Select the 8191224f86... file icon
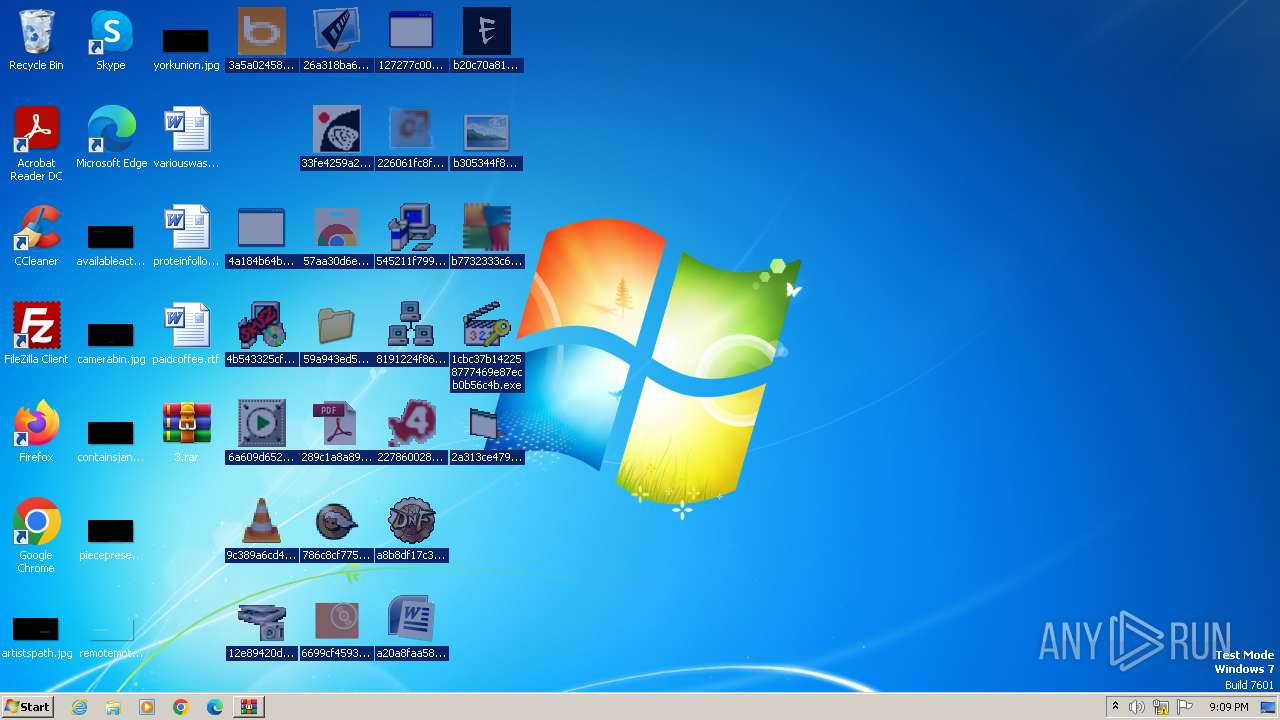Image resolution: width=1280 pixels, height=720 pixels. 412,326
